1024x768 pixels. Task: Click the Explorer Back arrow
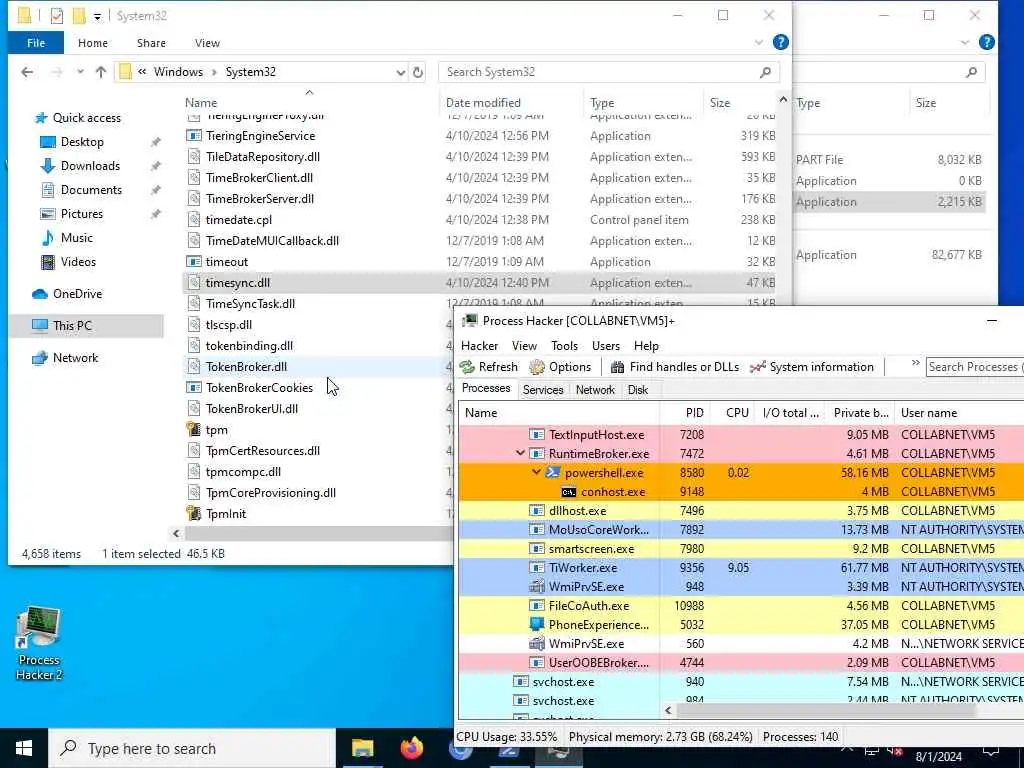tap(27, 72)
